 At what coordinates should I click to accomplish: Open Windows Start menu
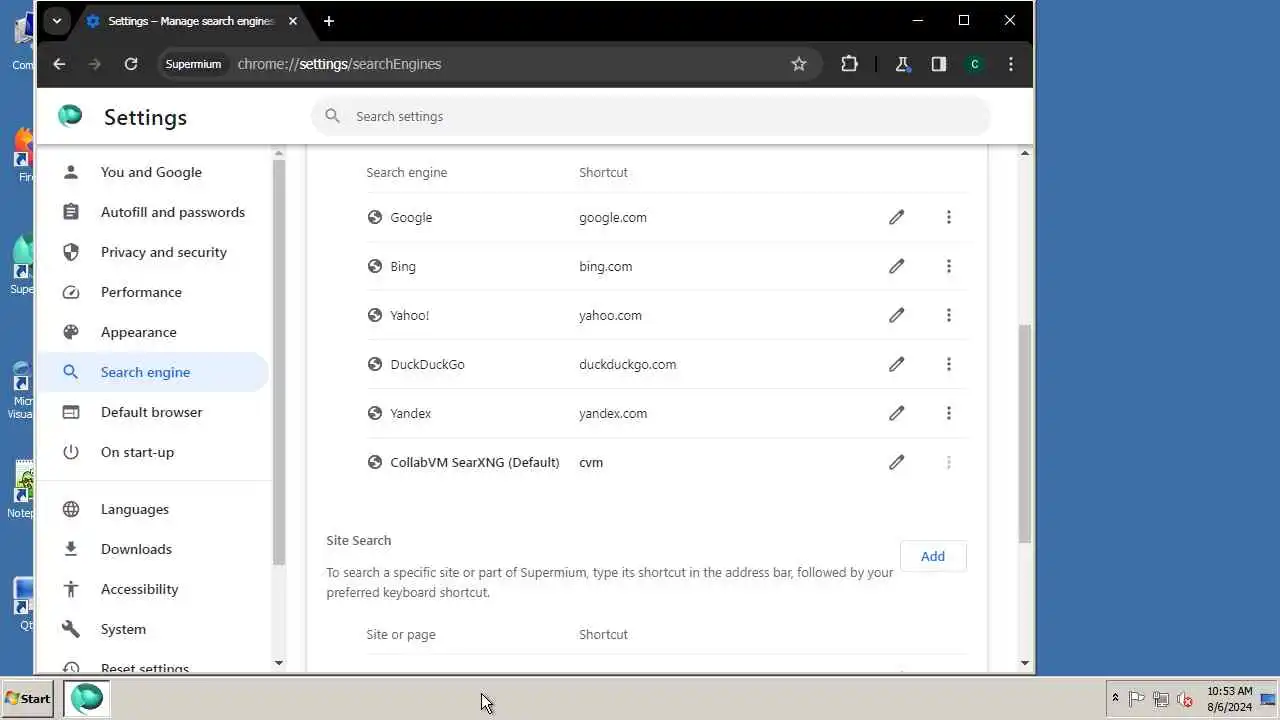pos(28,699)
